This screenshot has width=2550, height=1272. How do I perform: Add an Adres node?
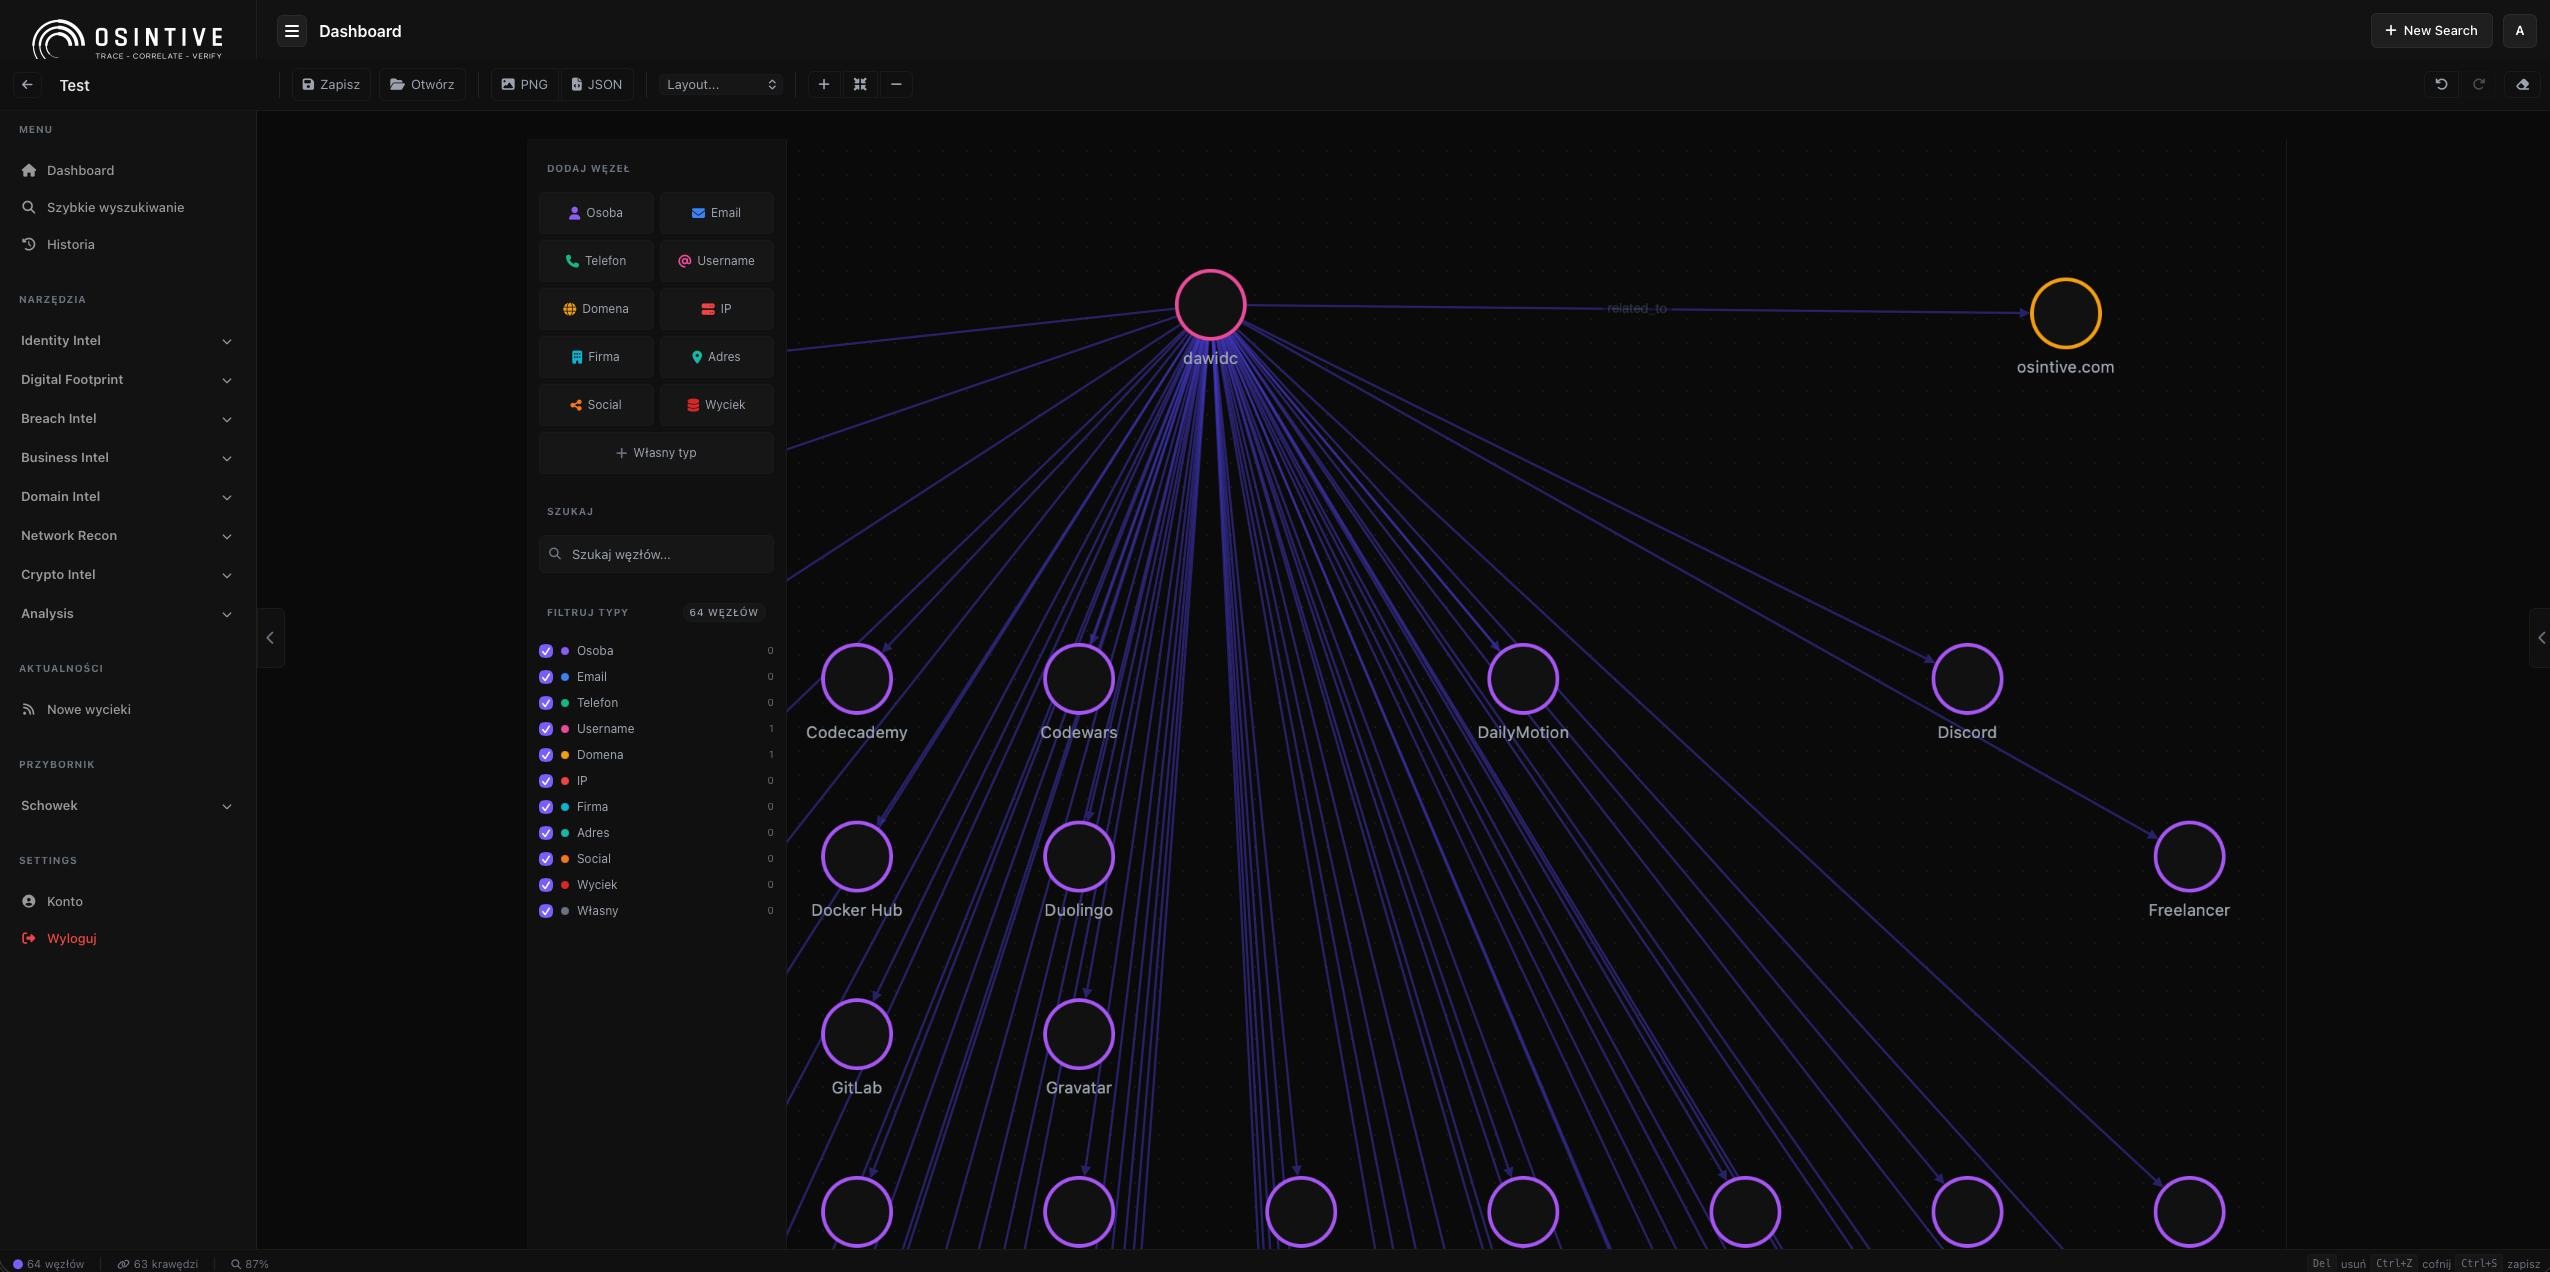coord(716,357)
